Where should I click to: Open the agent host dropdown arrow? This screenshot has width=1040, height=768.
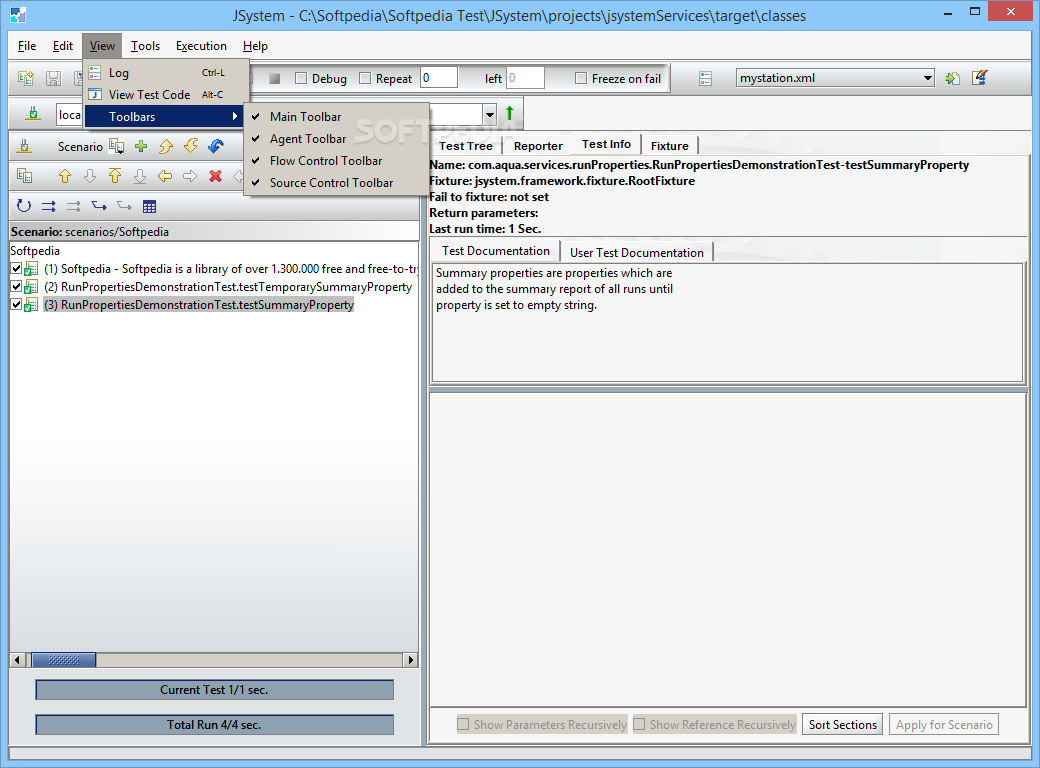click(489, 114)
